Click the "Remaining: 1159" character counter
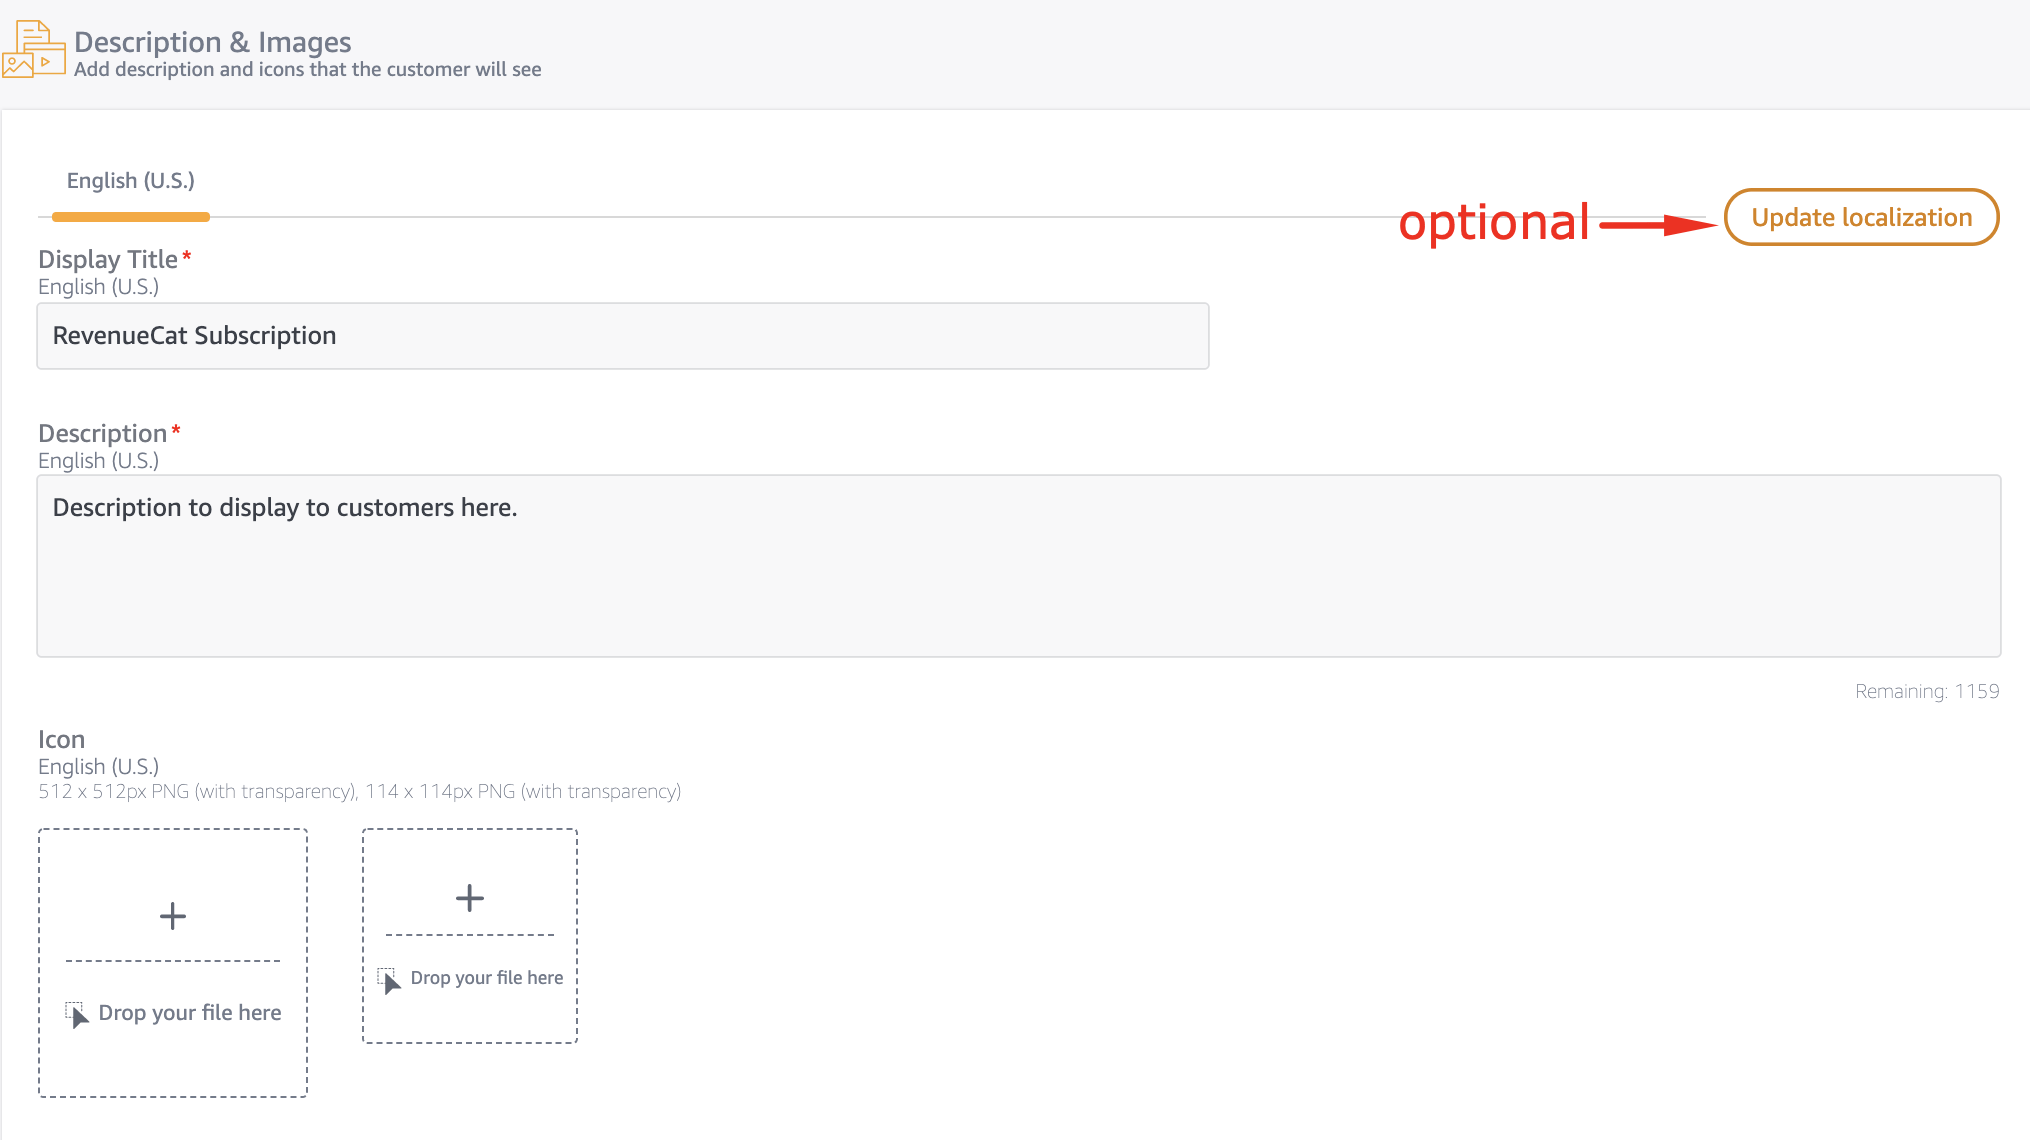 coord(1926,692)
